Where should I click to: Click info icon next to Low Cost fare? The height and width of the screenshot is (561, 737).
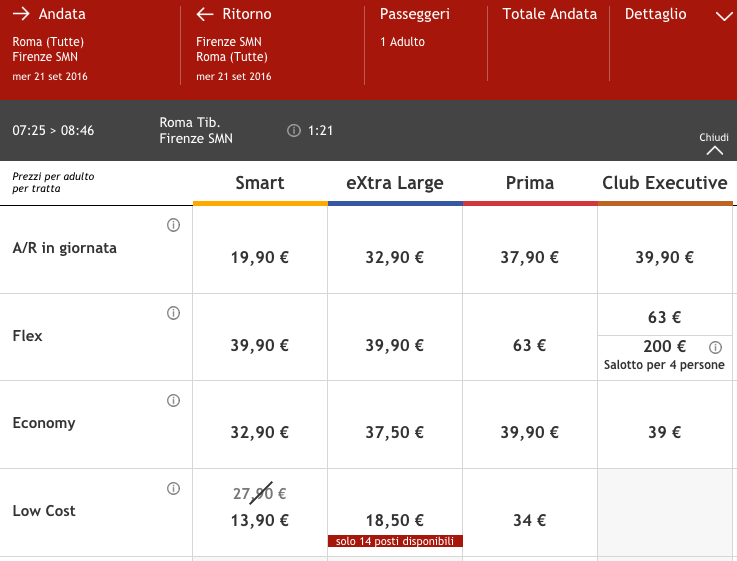173,489
